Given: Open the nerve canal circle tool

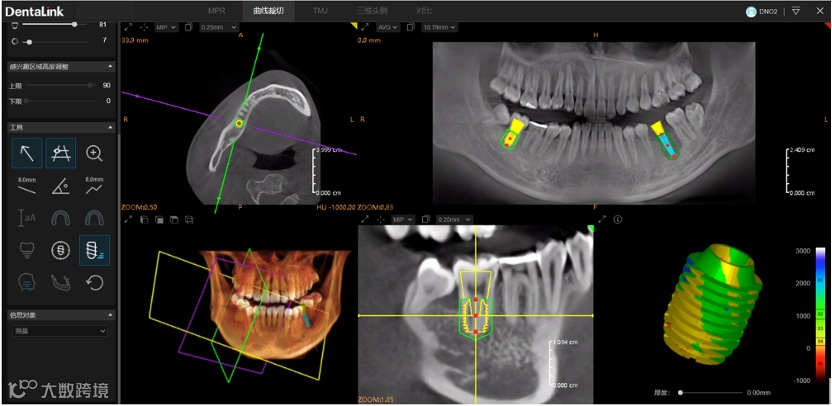Looking at the screenshot, I should click(60, 250).
